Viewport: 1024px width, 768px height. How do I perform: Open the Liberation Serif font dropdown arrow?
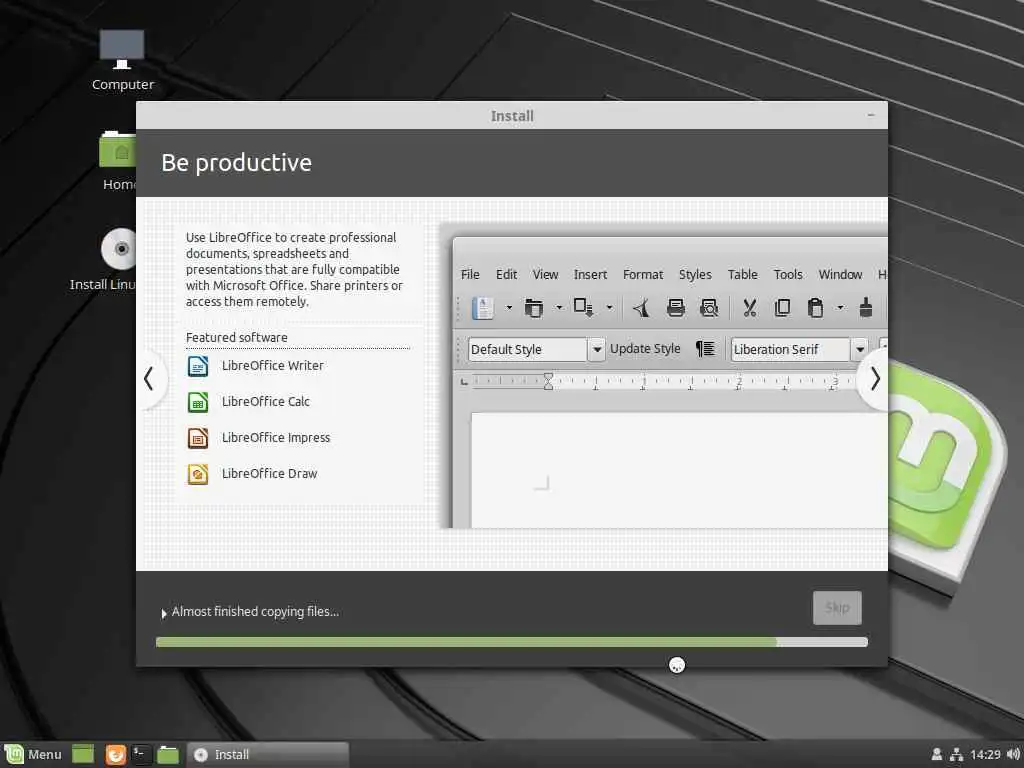tap(860, 349)
